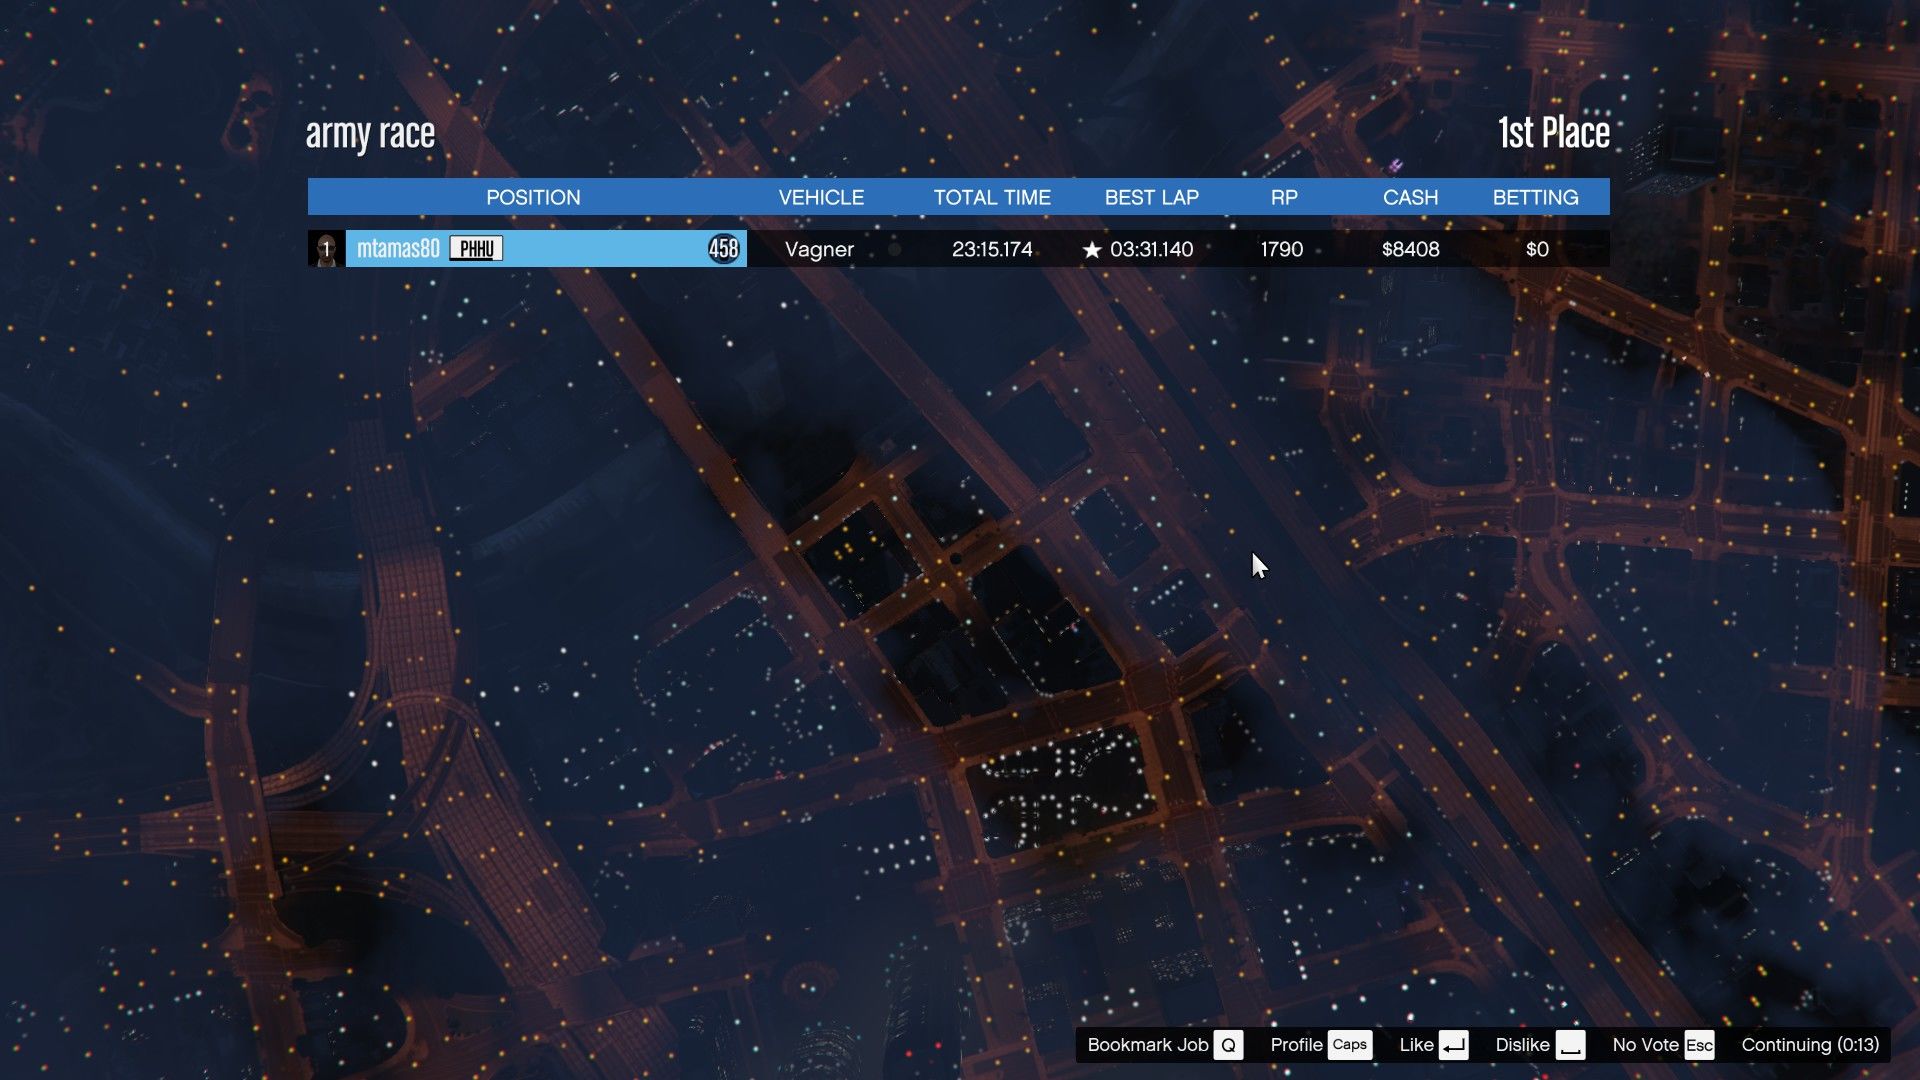Click the VEHICLE column header
Image resolution: width=1920 pixels, height=1080 pixels.
(821, 197)
